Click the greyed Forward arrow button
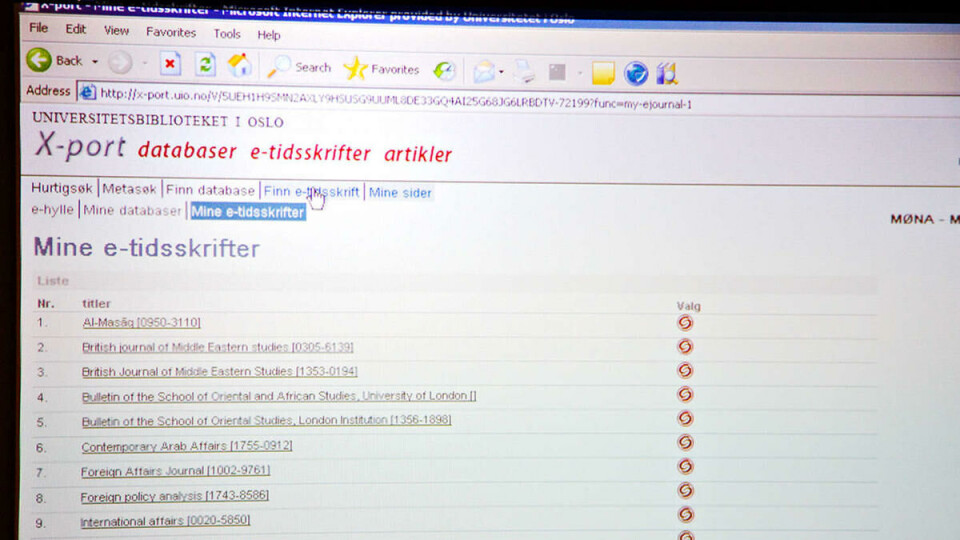The width and height of the screenshot is (960, 540). [120, 62]
